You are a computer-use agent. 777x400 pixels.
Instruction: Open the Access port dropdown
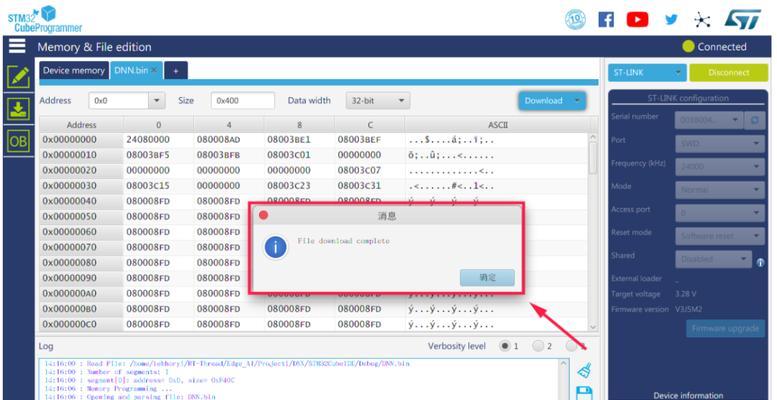[720, 213]
